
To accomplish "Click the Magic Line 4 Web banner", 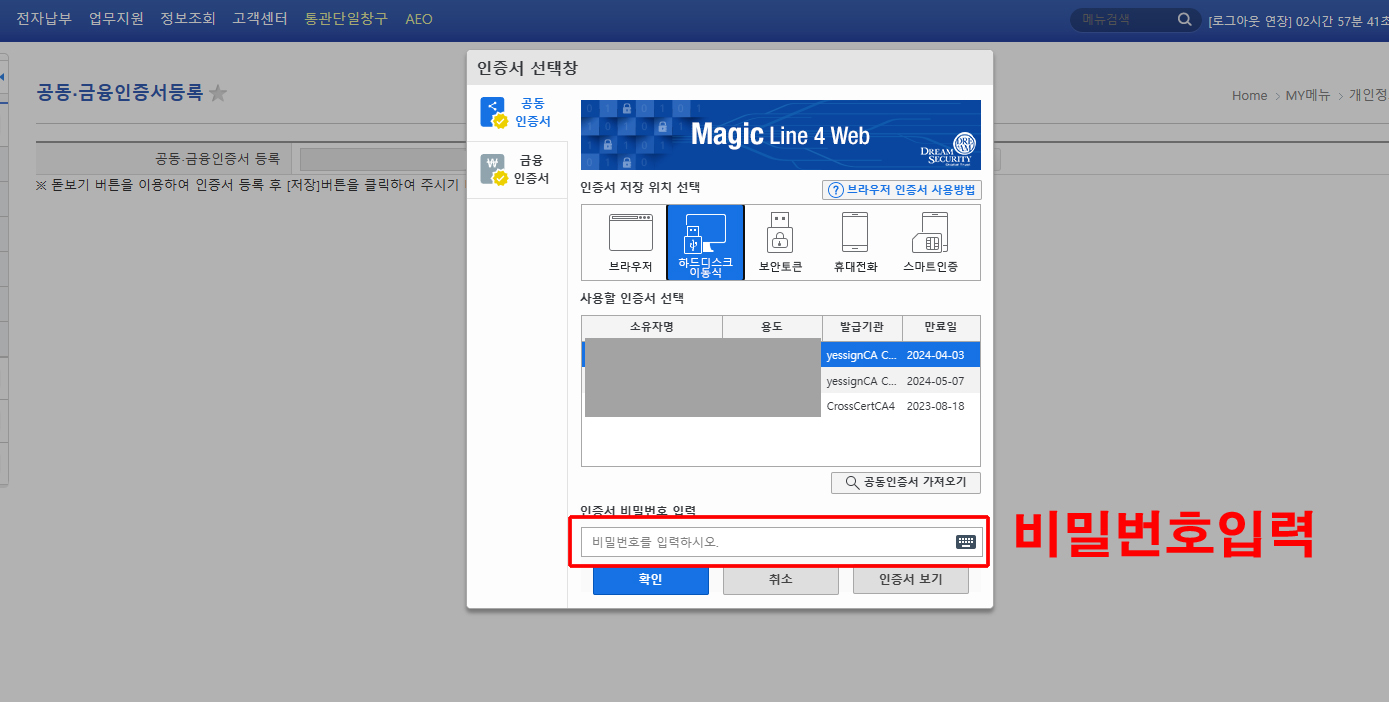I will (781, 135).
